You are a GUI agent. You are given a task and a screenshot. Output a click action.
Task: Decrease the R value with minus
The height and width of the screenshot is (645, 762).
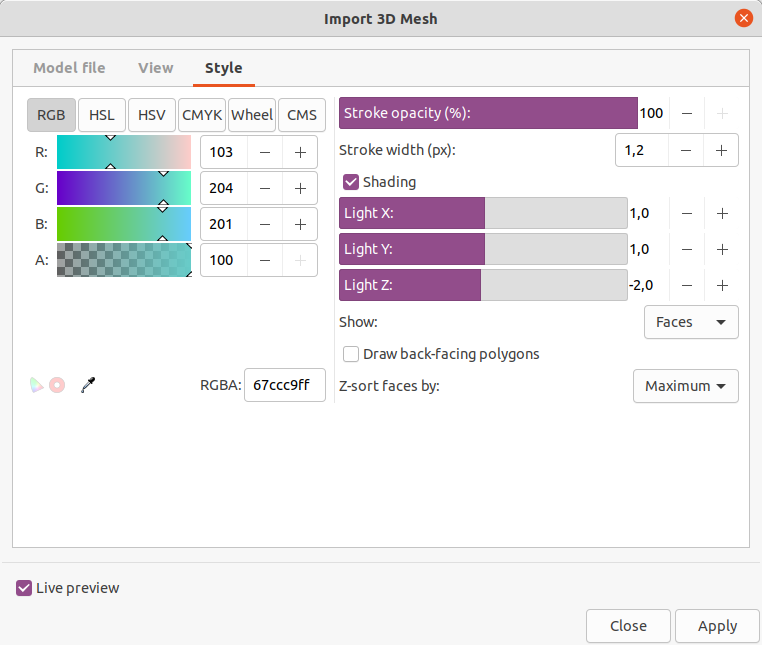pyautogui.click(x=265, y=152)
